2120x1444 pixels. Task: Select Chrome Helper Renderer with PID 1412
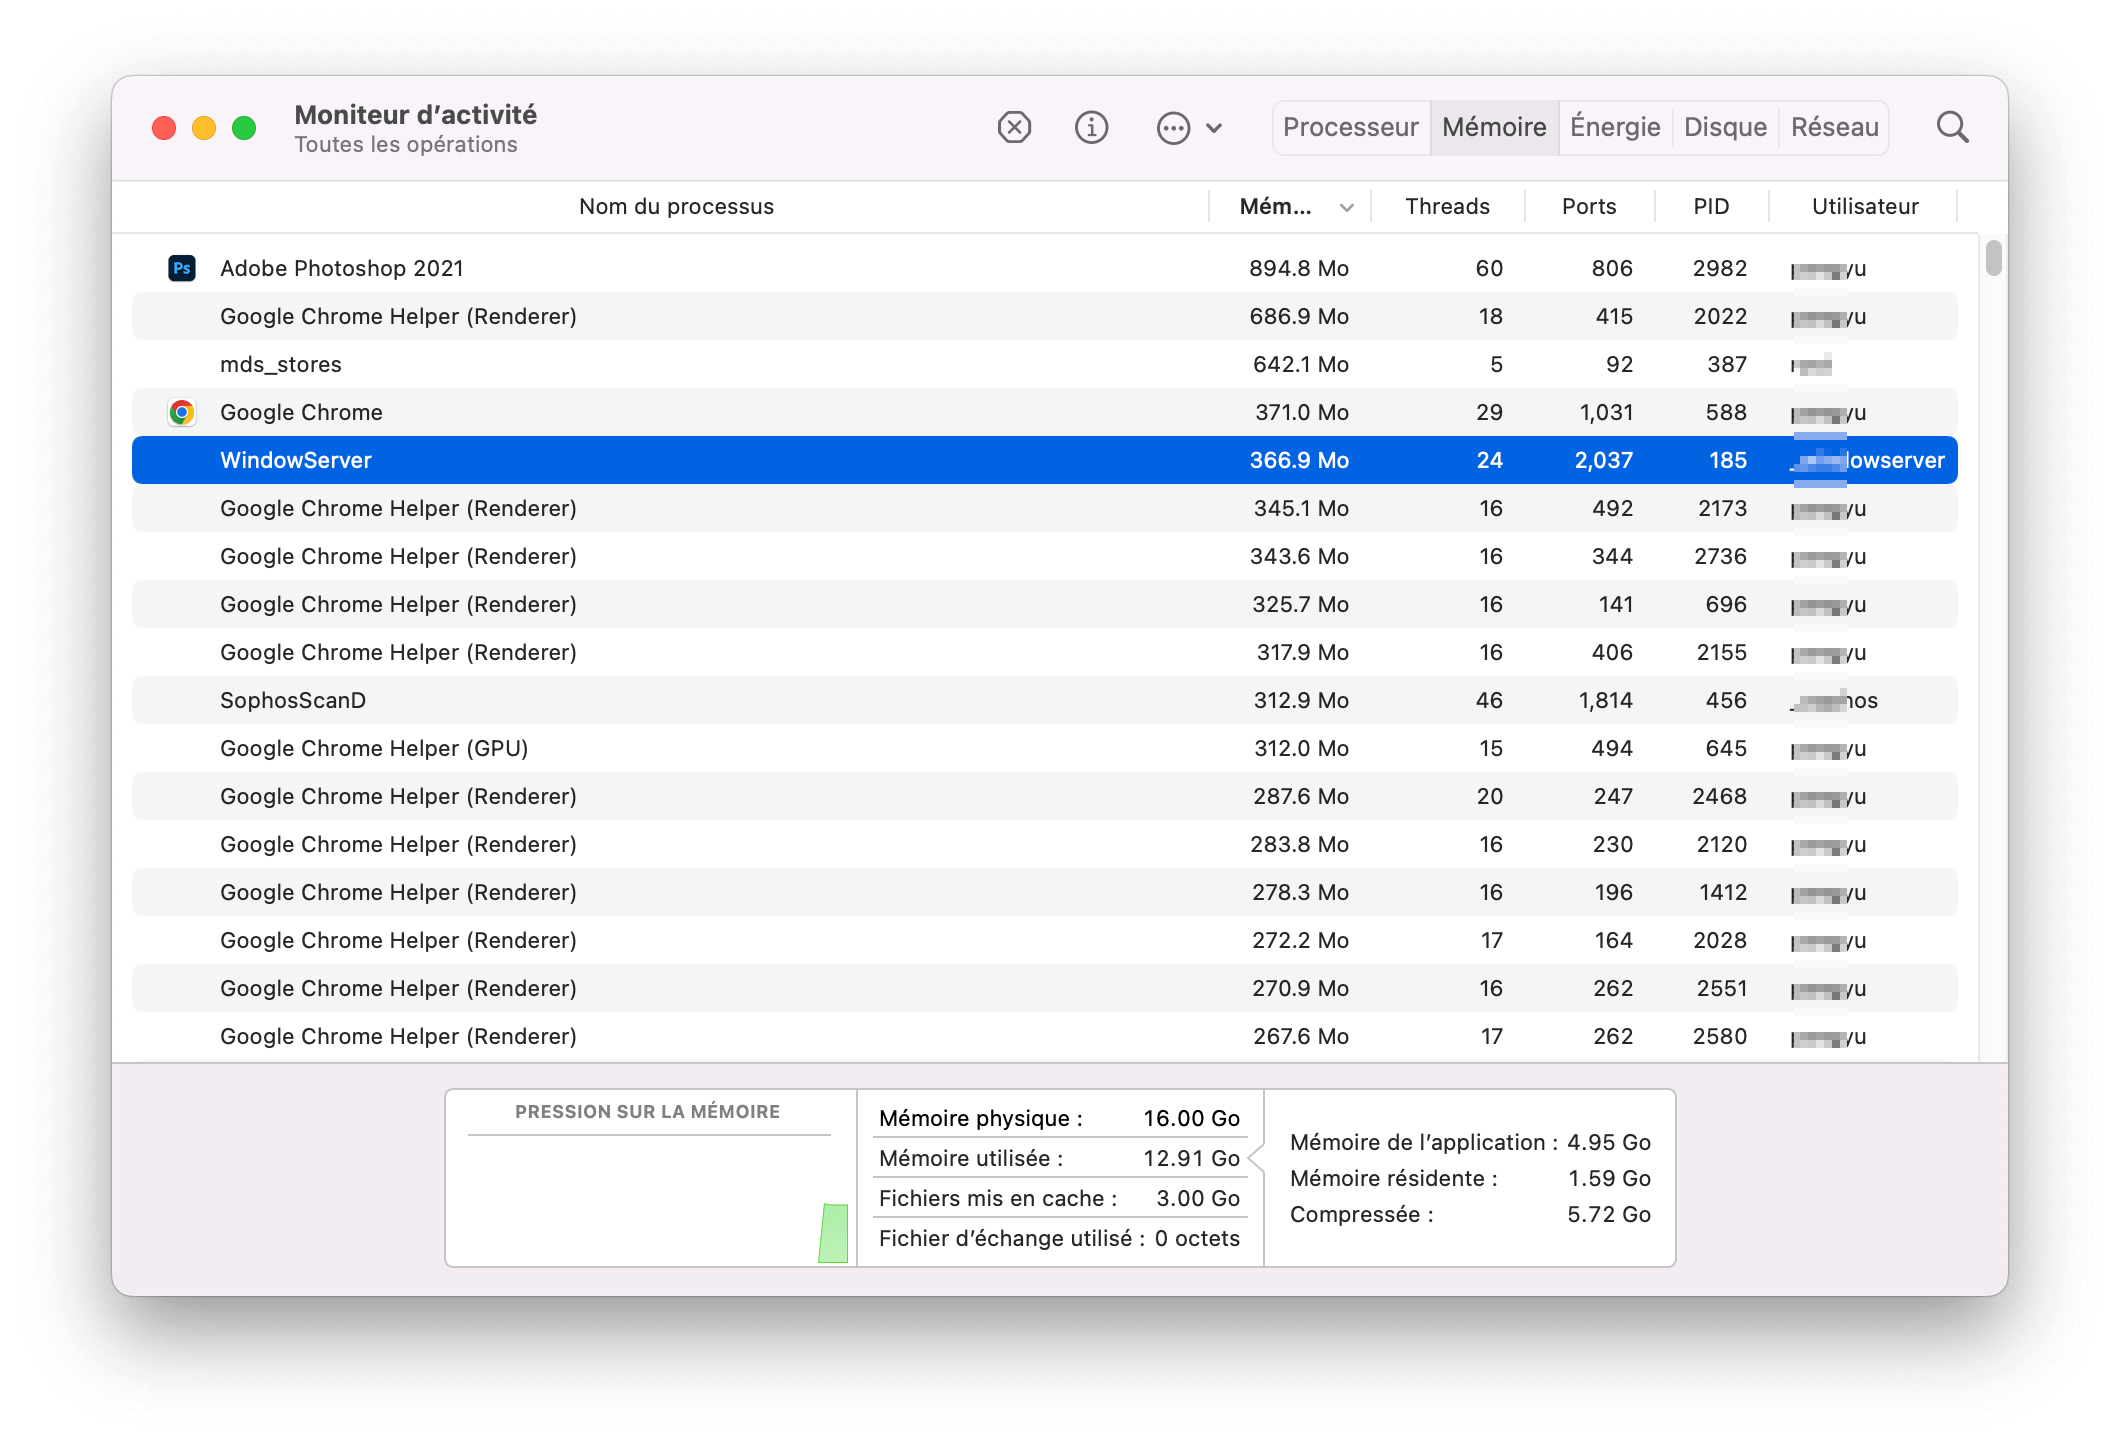click(1045, 892)
